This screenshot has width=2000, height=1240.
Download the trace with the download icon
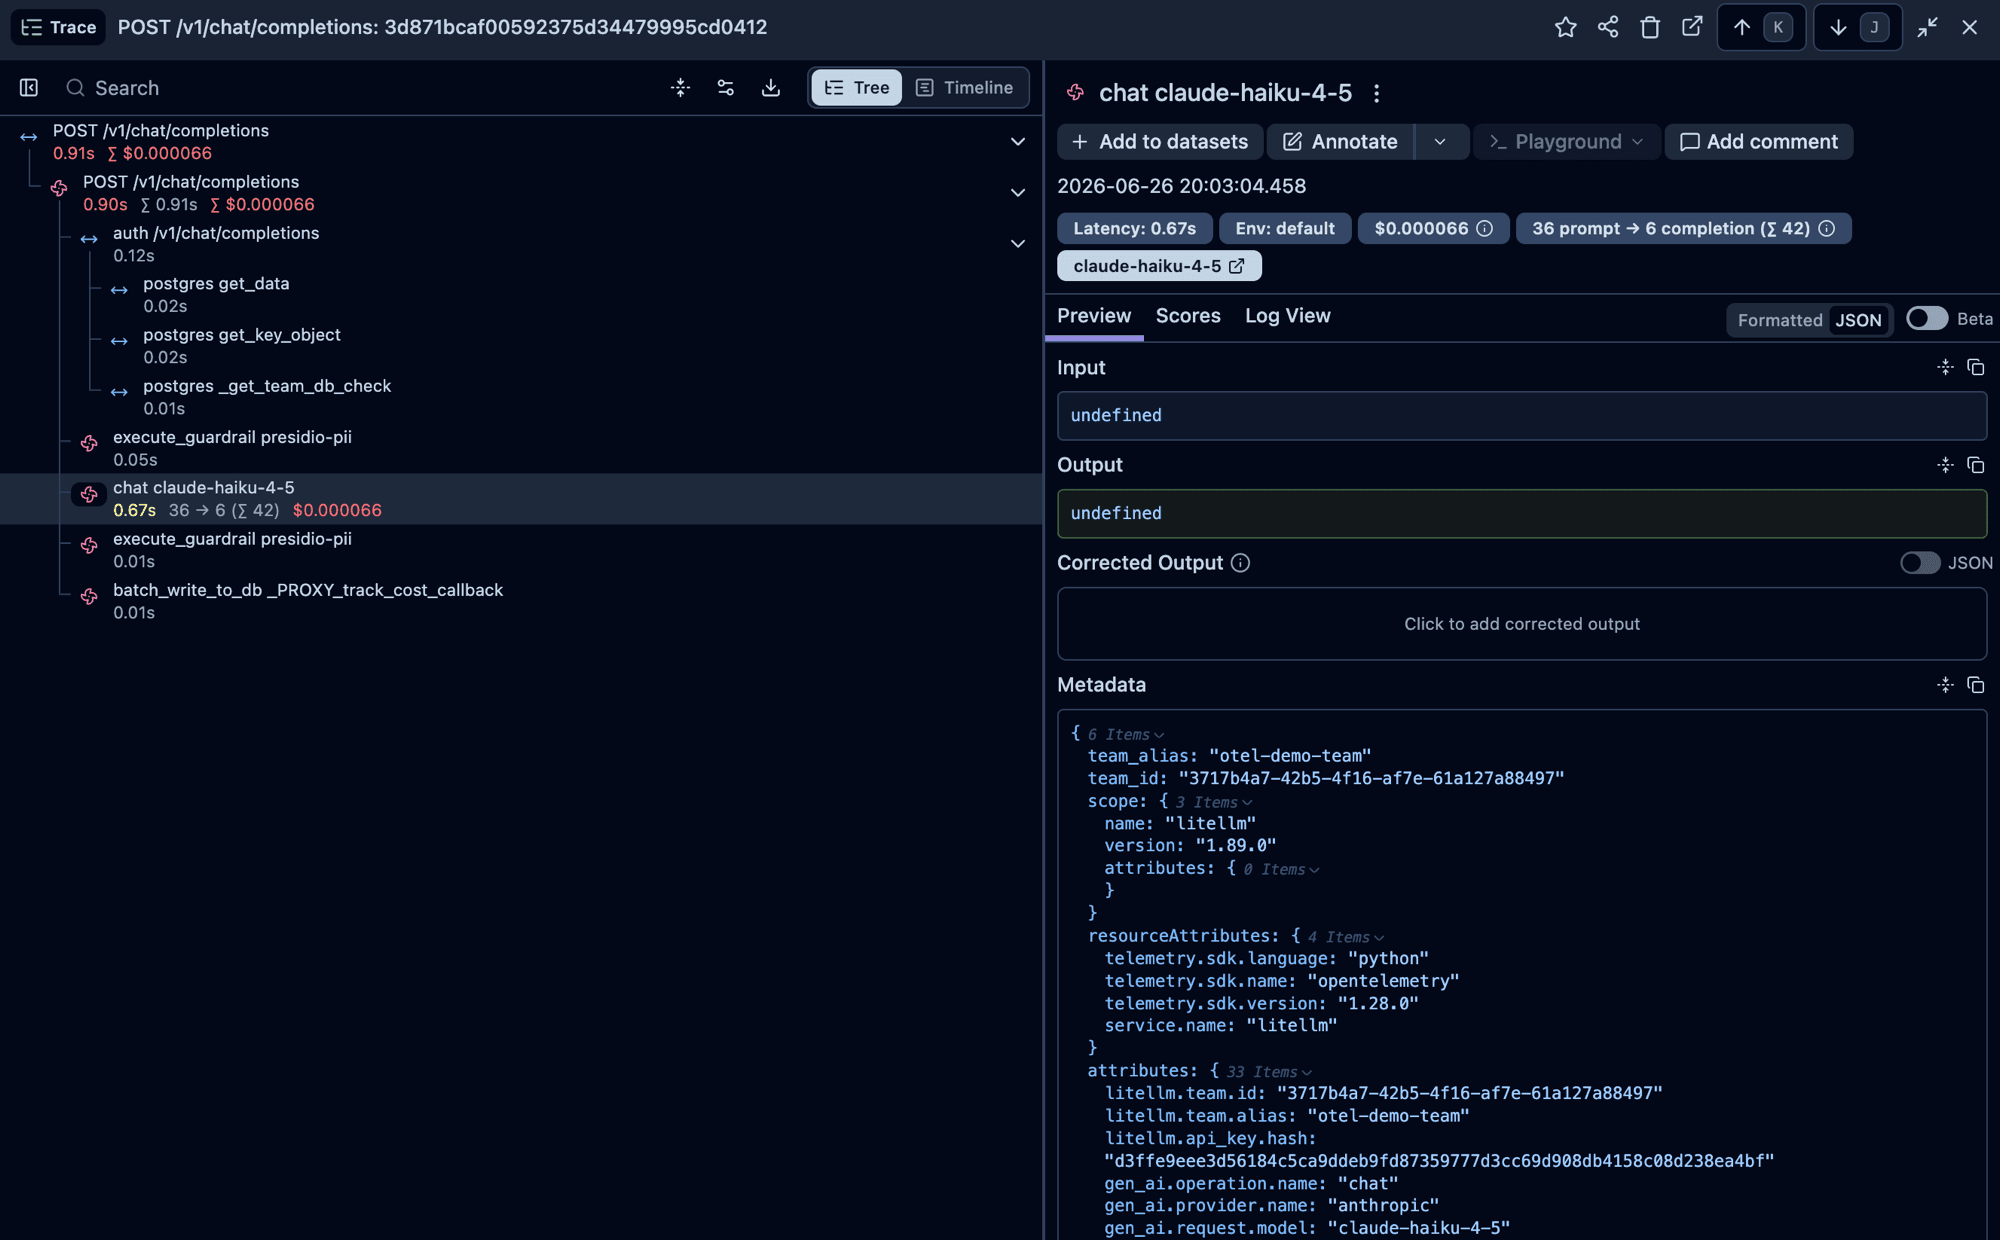pos(771,88)
